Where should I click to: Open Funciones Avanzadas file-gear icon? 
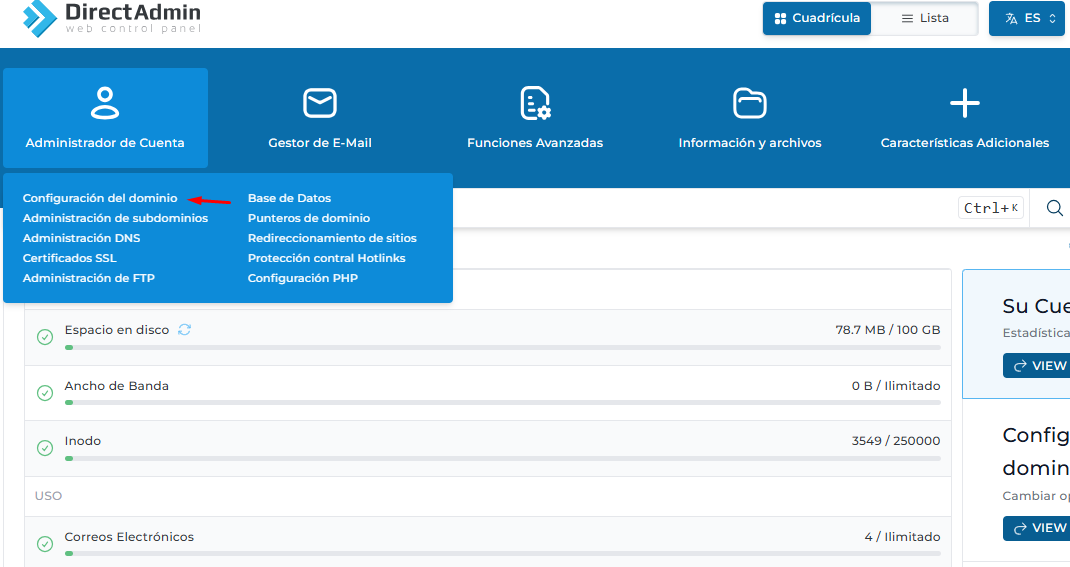[535, 102]
